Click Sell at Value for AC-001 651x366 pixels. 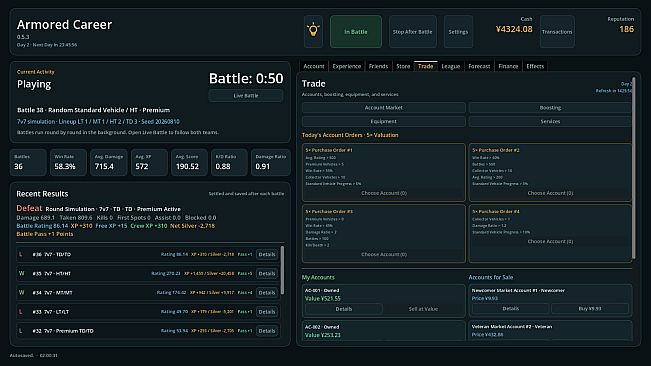tap(423, 309)
